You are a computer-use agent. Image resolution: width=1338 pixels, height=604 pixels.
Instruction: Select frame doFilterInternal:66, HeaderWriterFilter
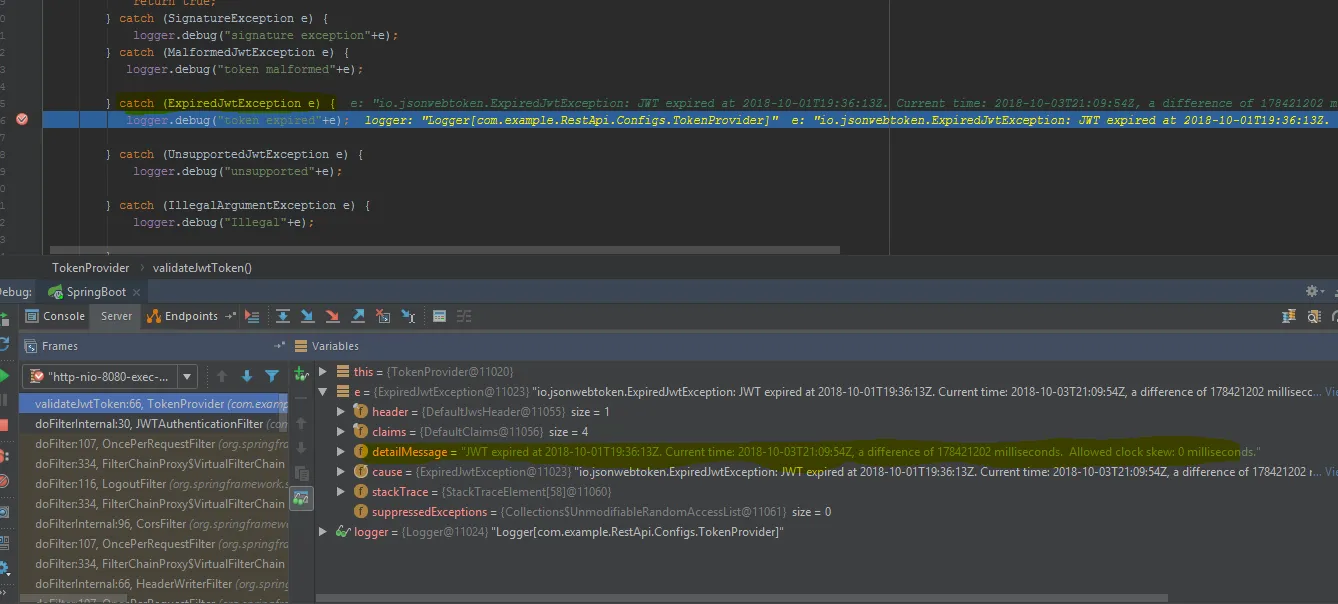point(153,584)
